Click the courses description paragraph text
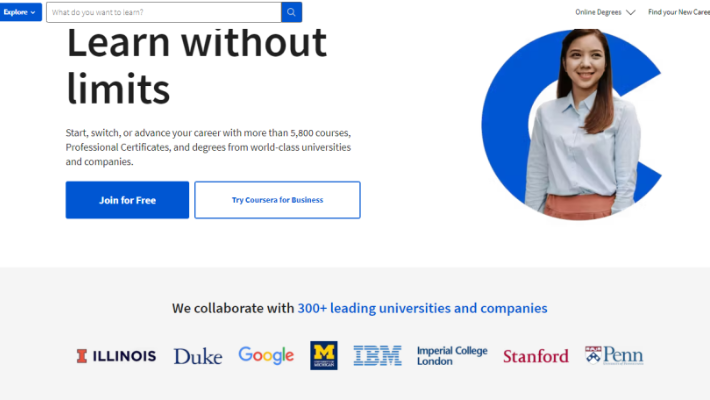 point(208,147)
